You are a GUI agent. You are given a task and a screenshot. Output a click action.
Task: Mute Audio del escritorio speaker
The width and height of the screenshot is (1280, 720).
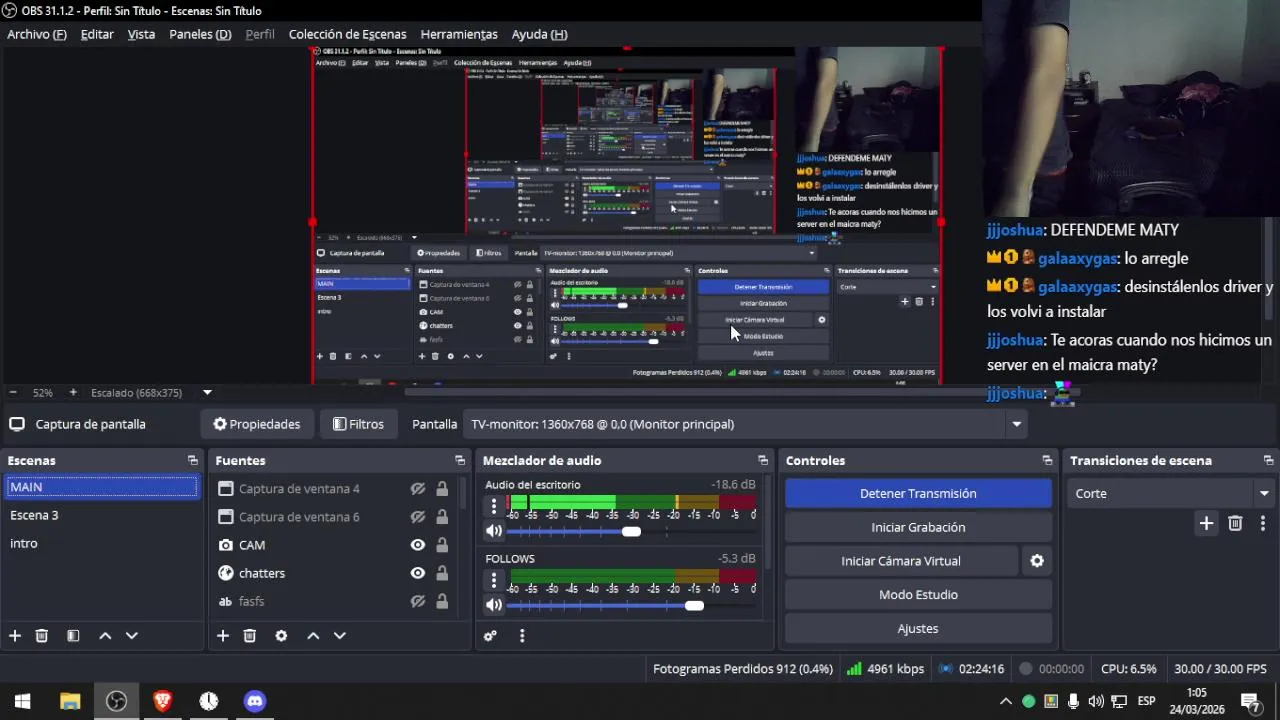(x=493, y=532)
